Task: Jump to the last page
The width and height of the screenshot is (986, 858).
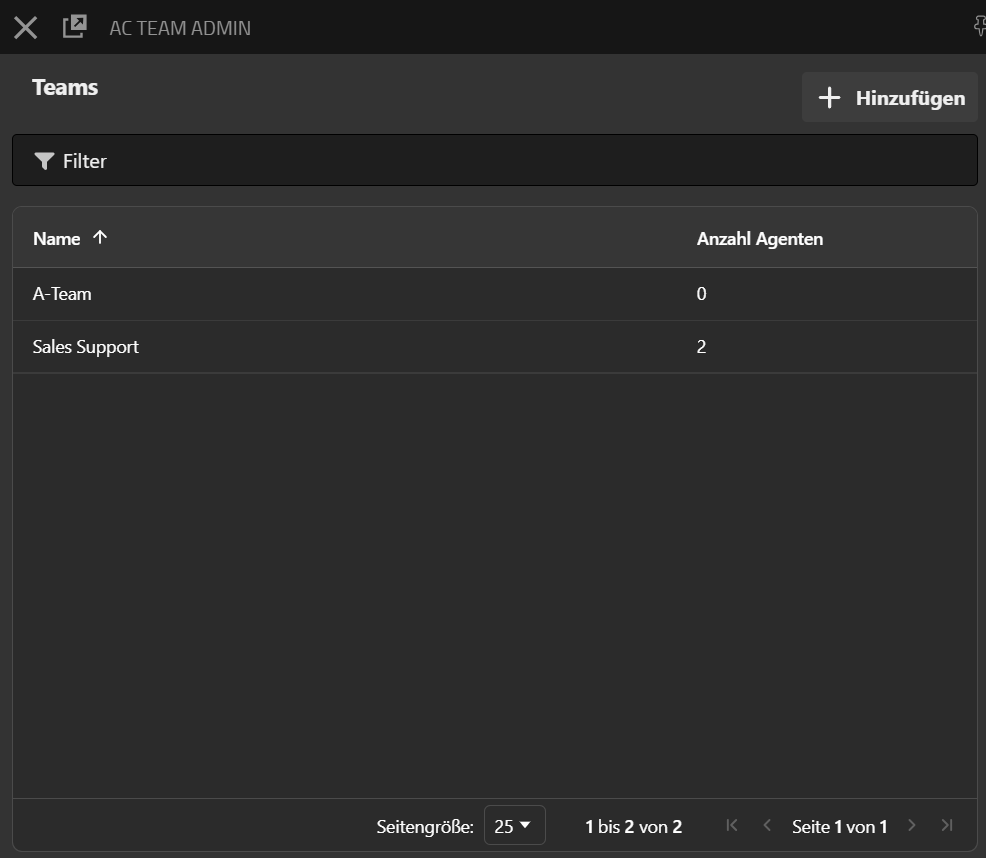Action: point(946,825)
